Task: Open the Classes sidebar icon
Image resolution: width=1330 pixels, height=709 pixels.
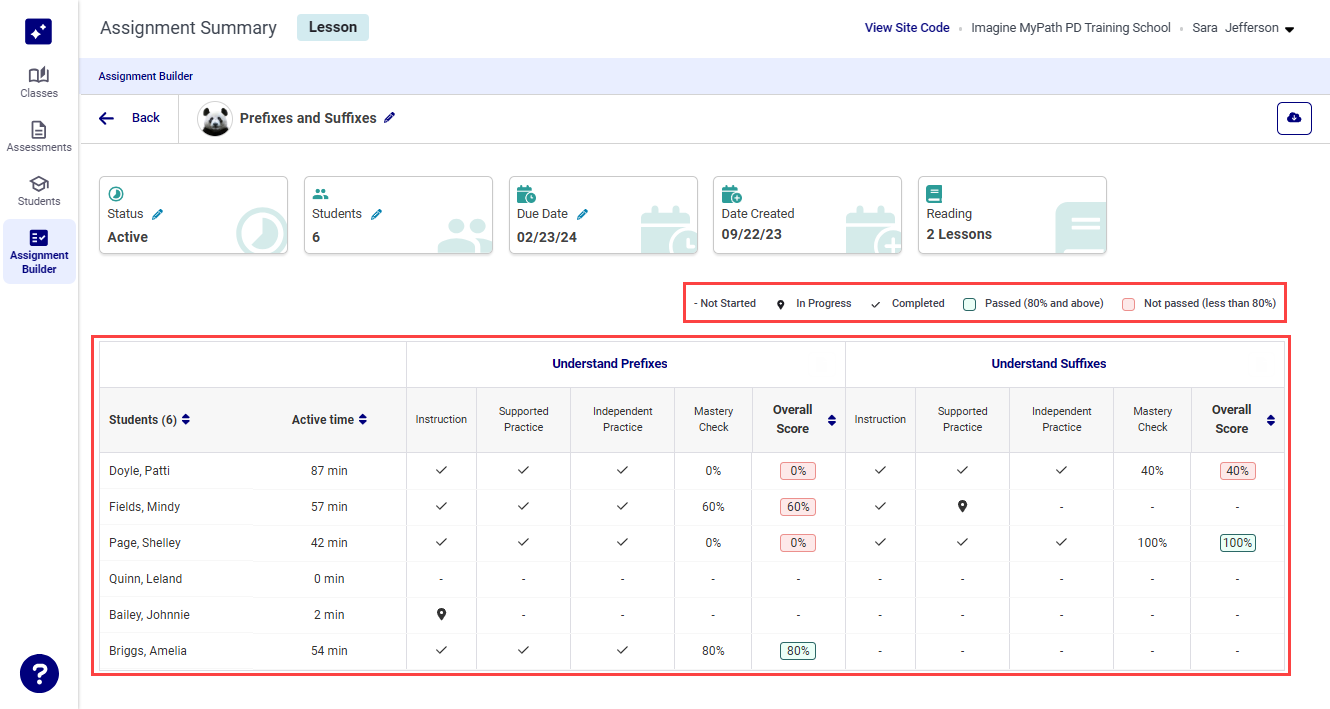Action: coord(39,82)
